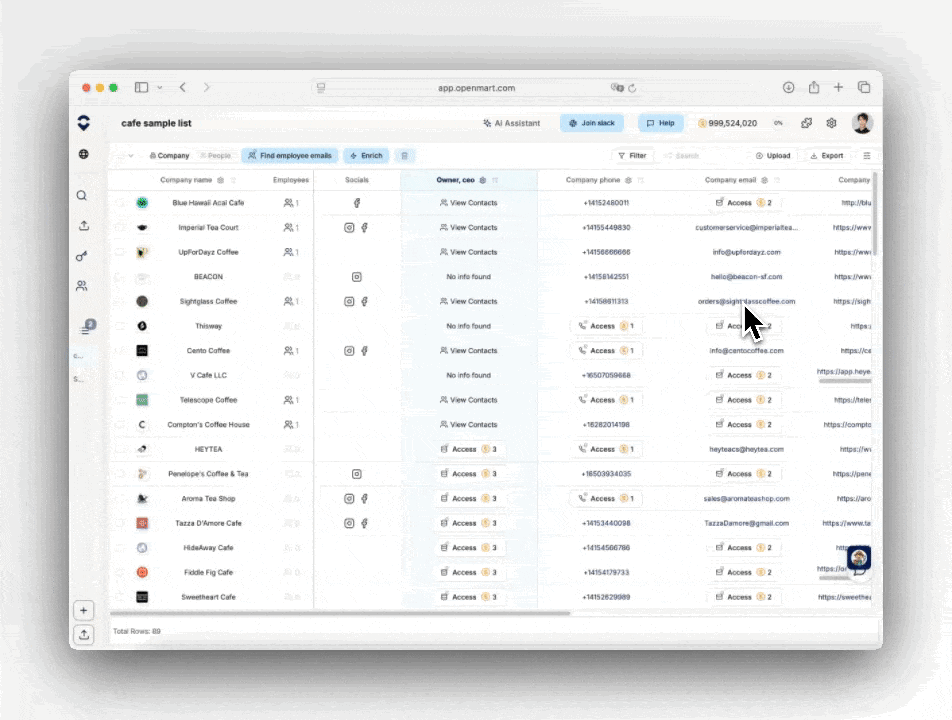Open the user profile avatar
Image resolution: width=952 pixels, height=720 pixels.
coord(862,123)
